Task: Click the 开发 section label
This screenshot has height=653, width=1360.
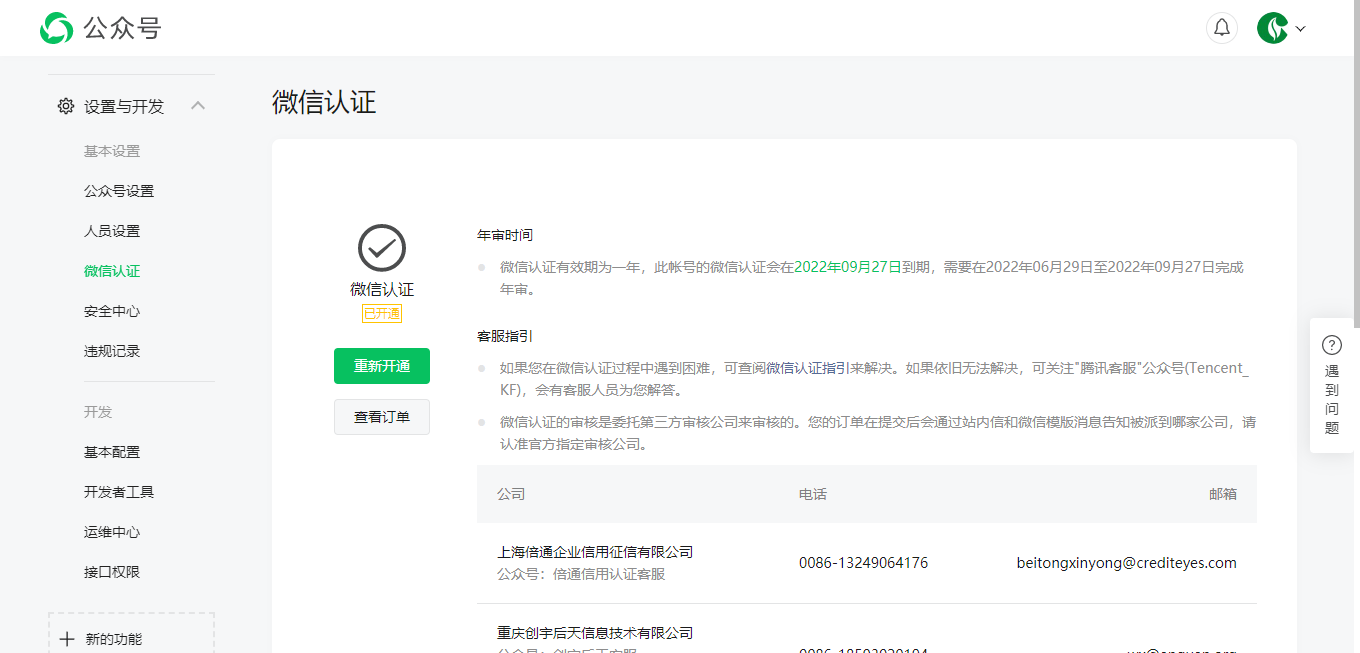Action: (98, 412)
